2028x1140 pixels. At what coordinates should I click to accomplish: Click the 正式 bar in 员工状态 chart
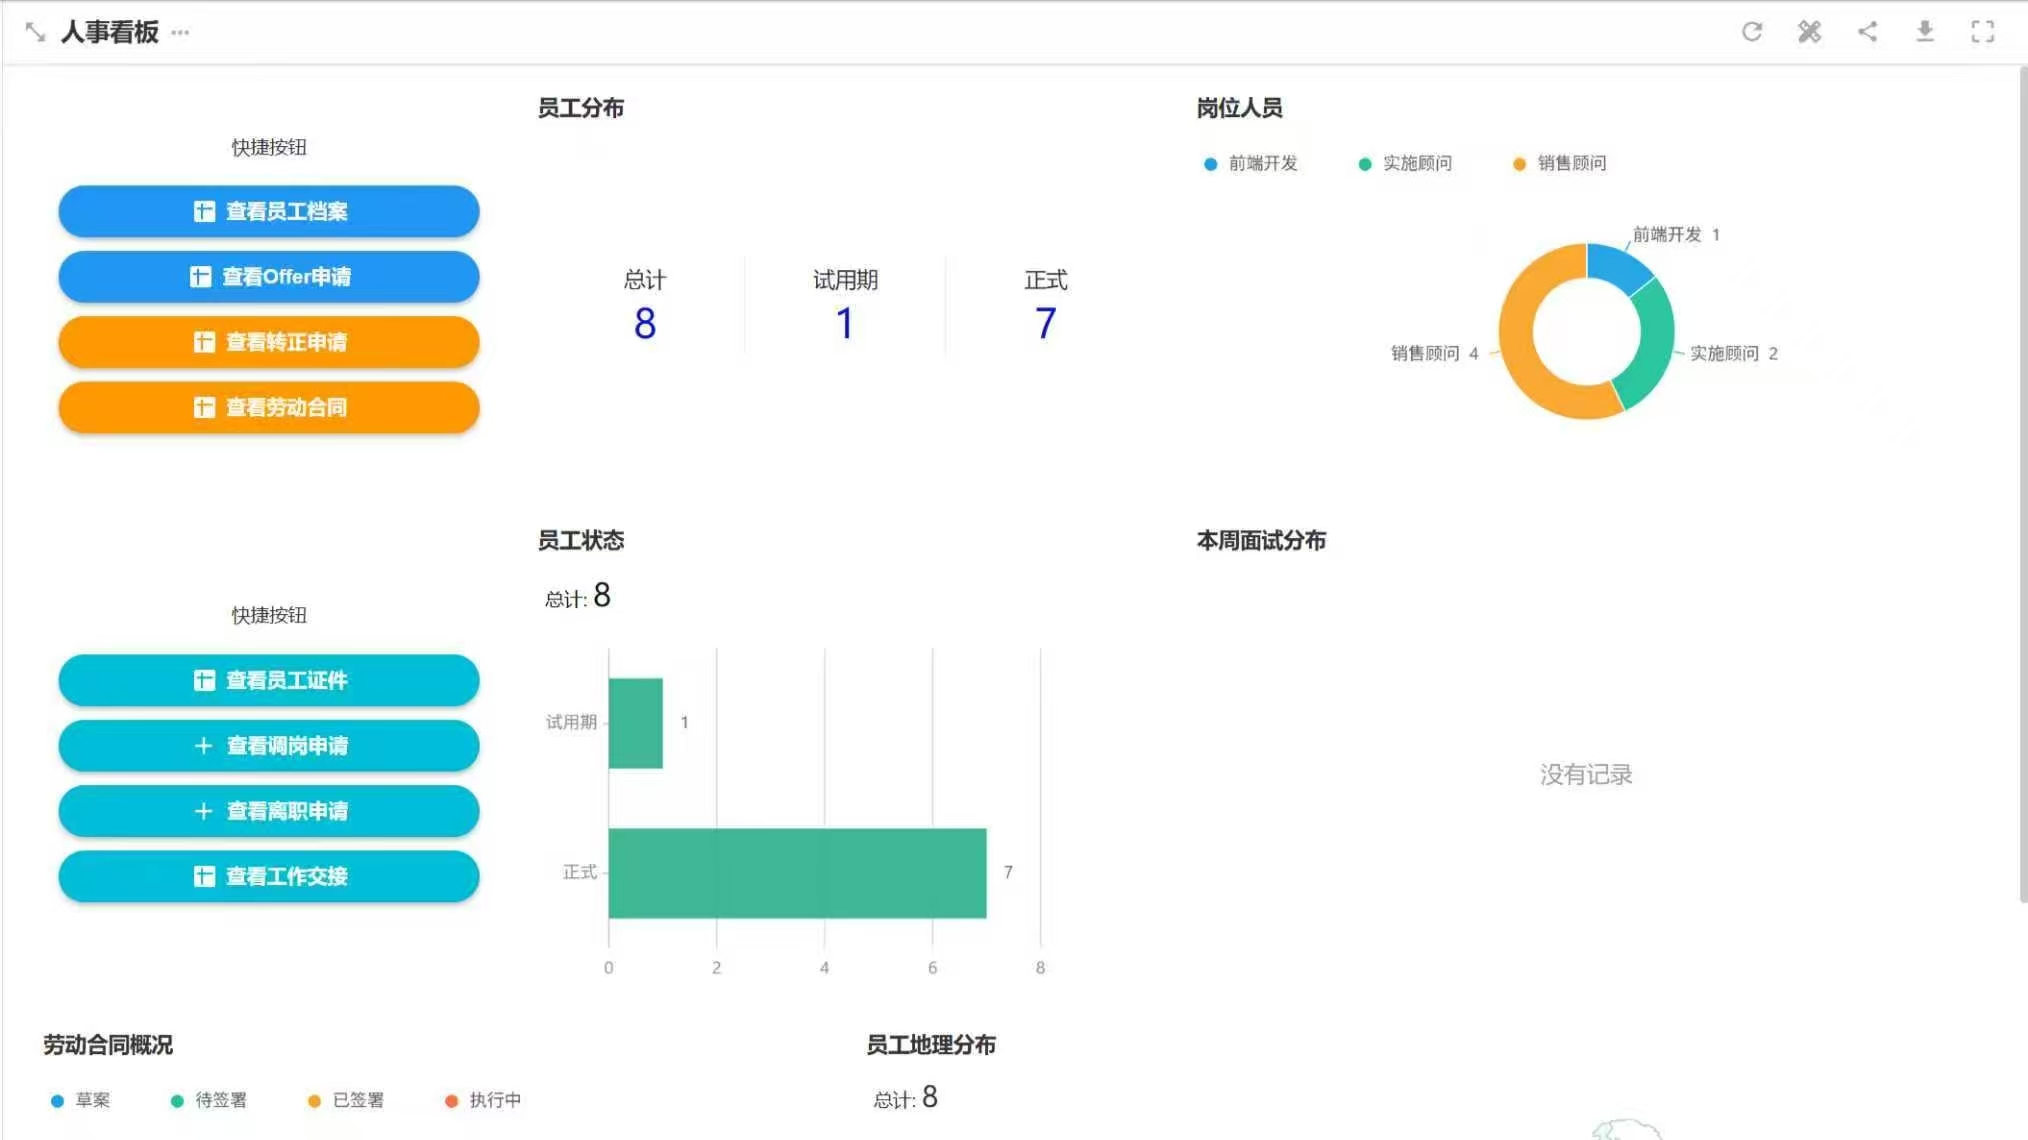click(x=797, y=873)
